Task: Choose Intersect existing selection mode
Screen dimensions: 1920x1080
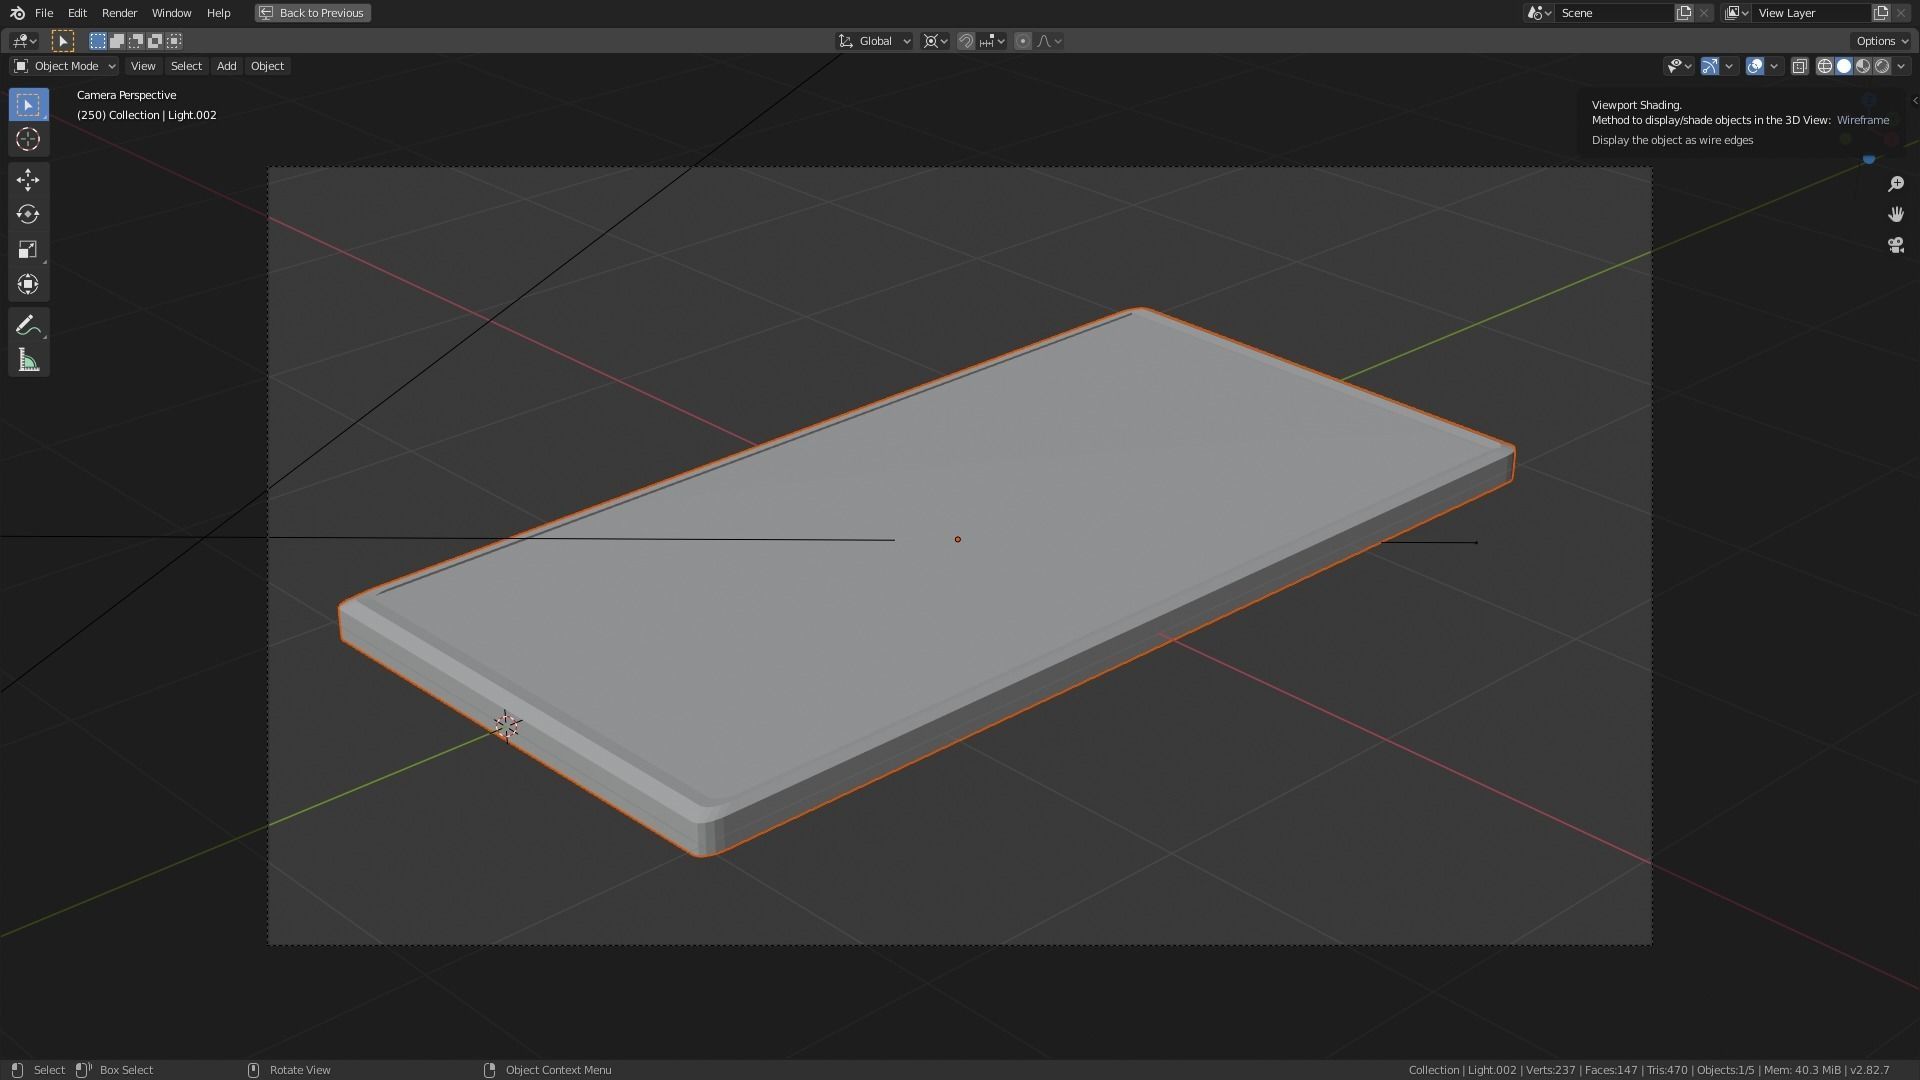Action: 174,41
